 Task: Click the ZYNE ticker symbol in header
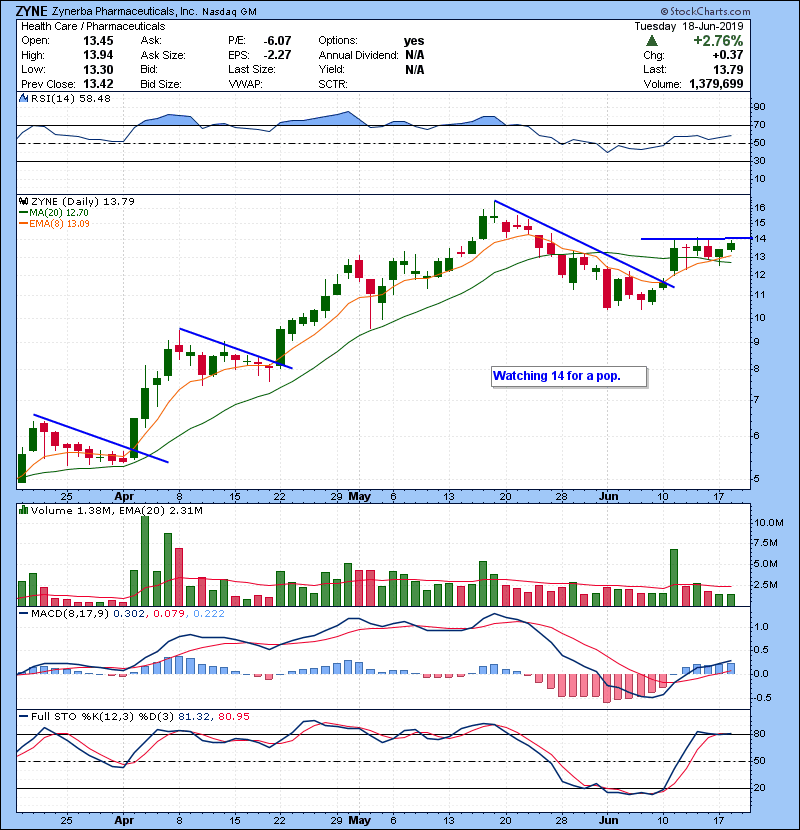tap(32, 11)
